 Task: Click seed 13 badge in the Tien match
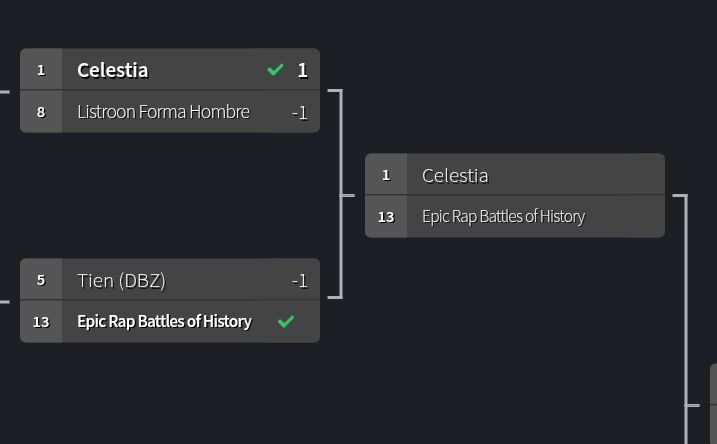pos(41,322)
